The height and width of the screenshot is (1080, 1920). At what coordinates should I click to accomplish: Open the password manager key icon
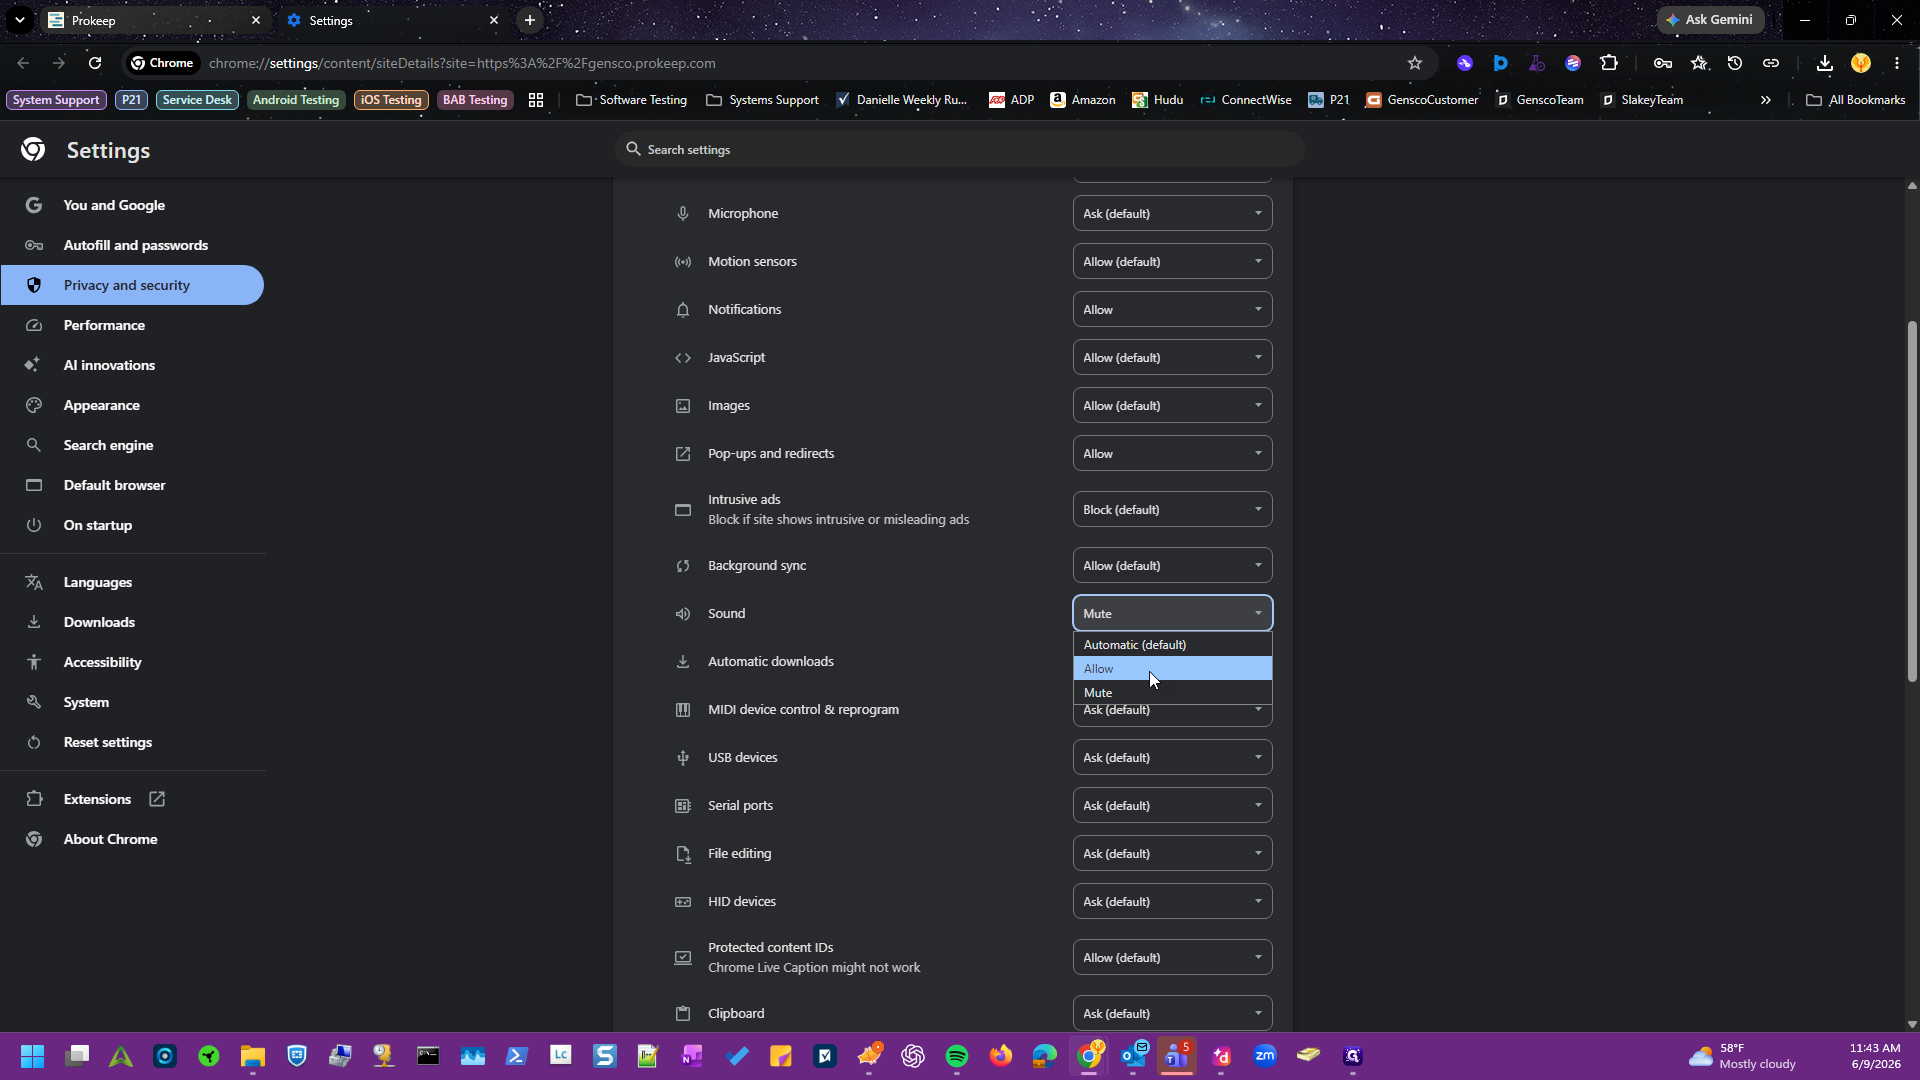[1663, 63]
